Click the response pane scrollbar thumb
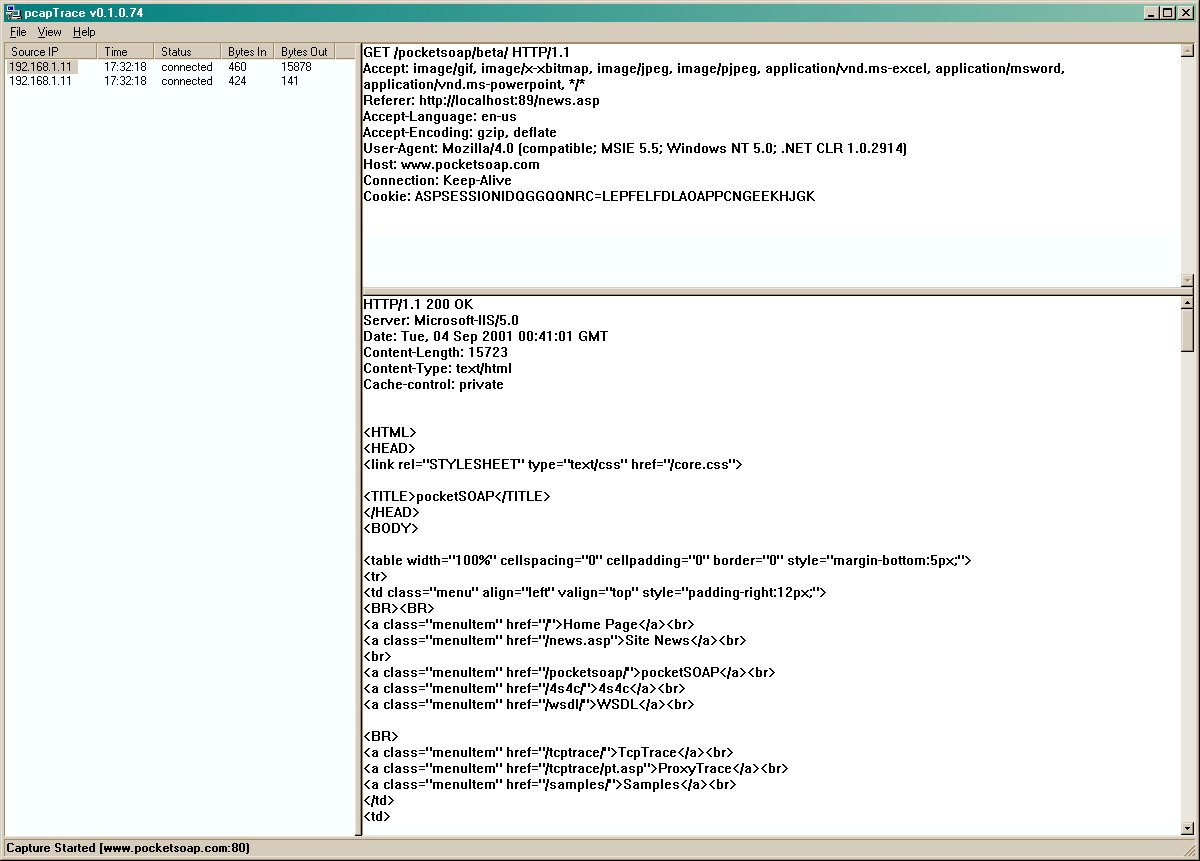Viewport: 1200px width, 861px height. (1187, 330)
